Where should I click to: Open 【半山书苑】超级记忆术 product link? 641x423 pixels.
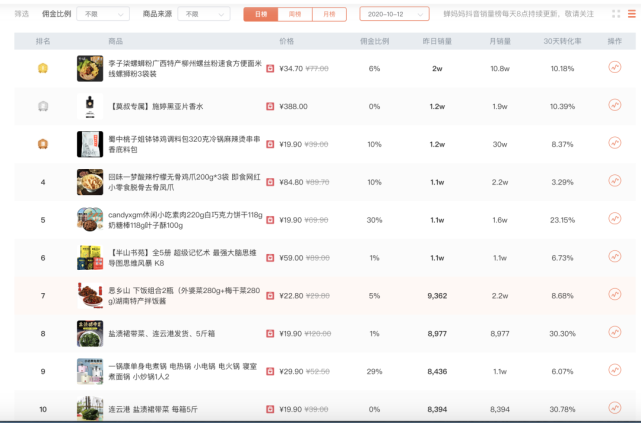[x=182, y=258]
